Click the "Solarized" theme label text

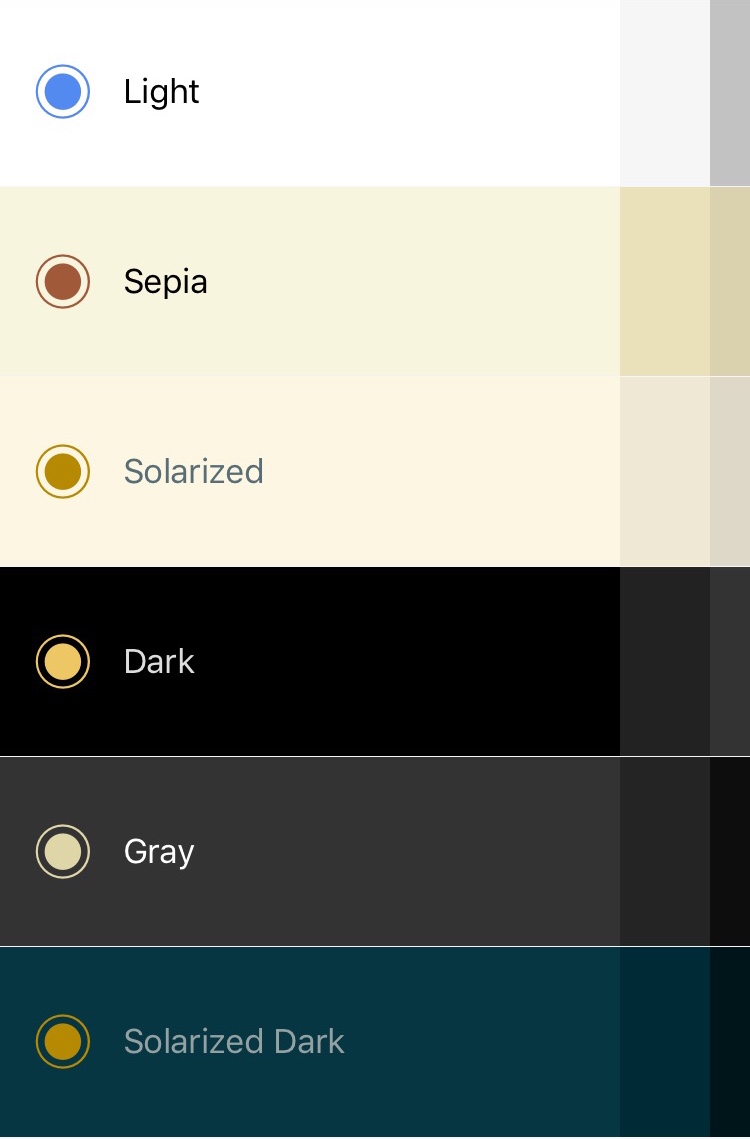click(x=193, y=471)
